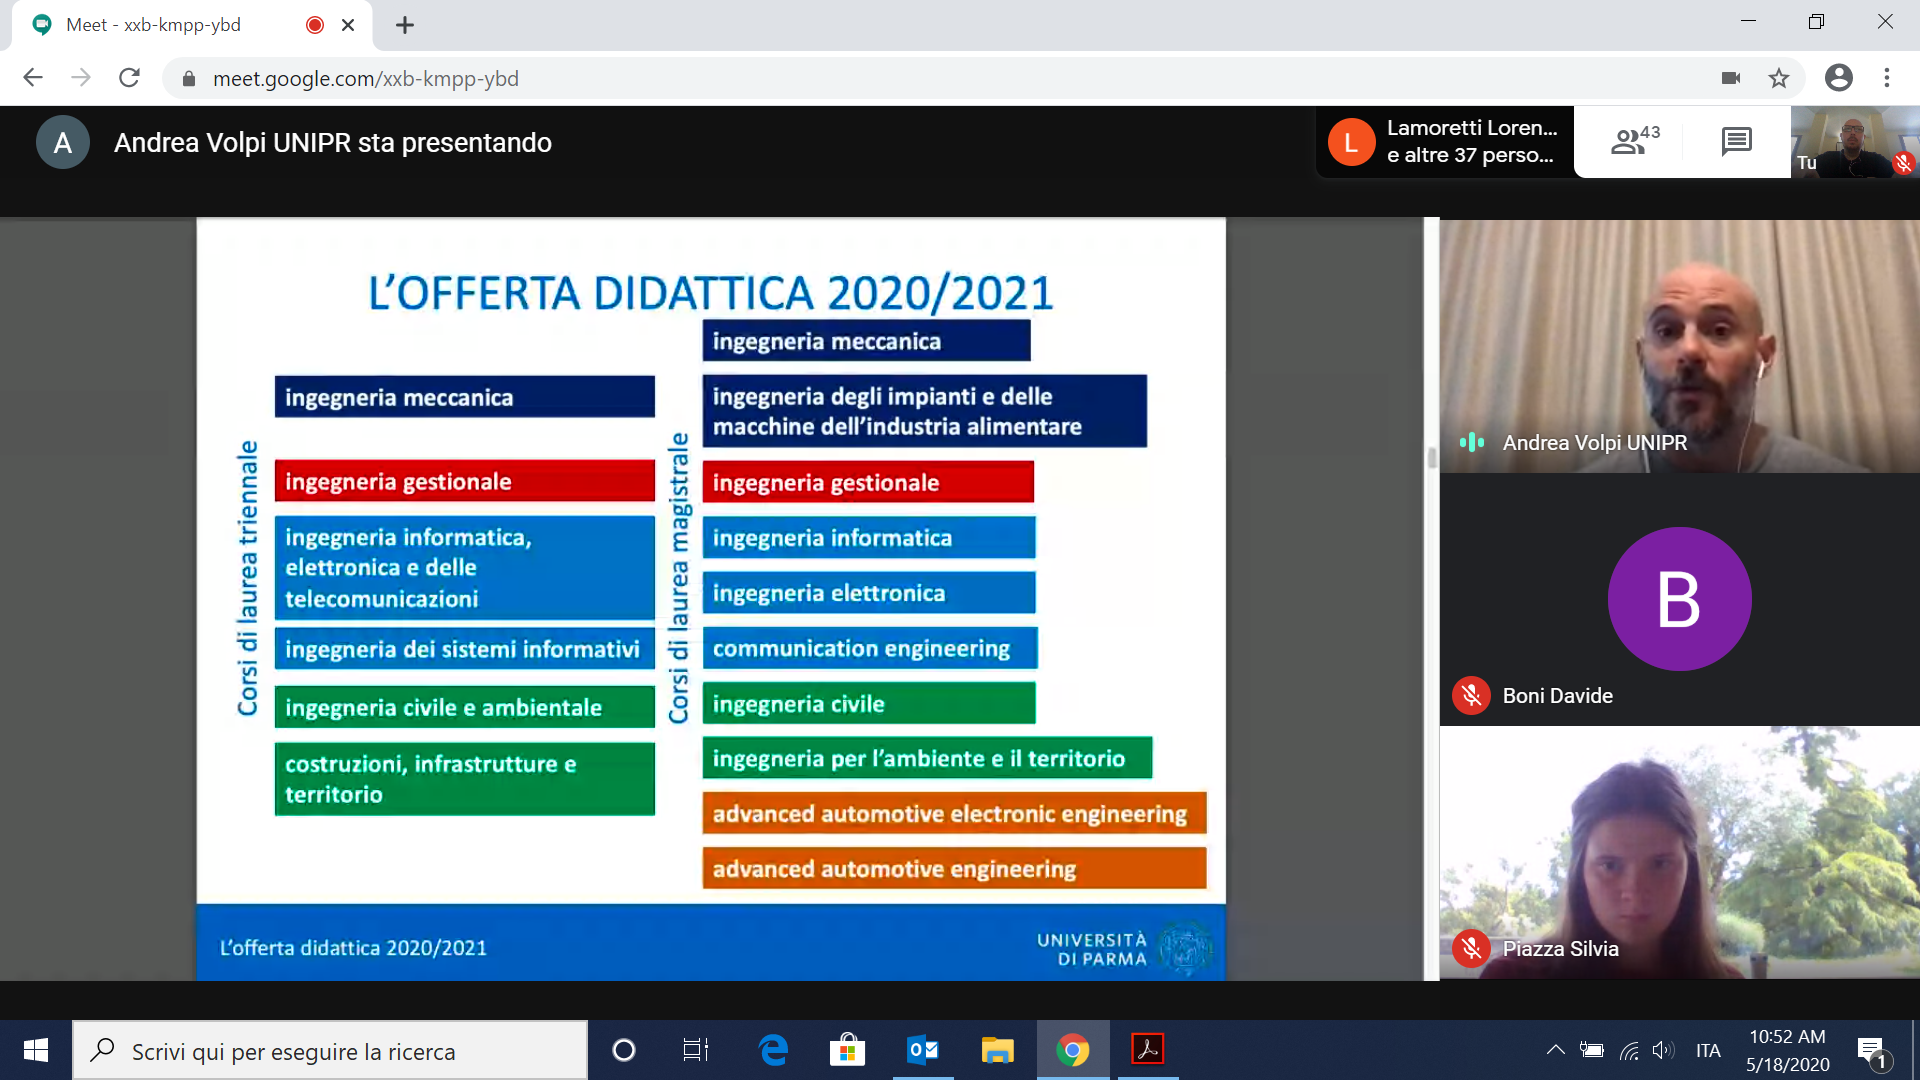Open Cortana from the taskbar
Screen dimensions: 1920x1080
pos(624,1050)
